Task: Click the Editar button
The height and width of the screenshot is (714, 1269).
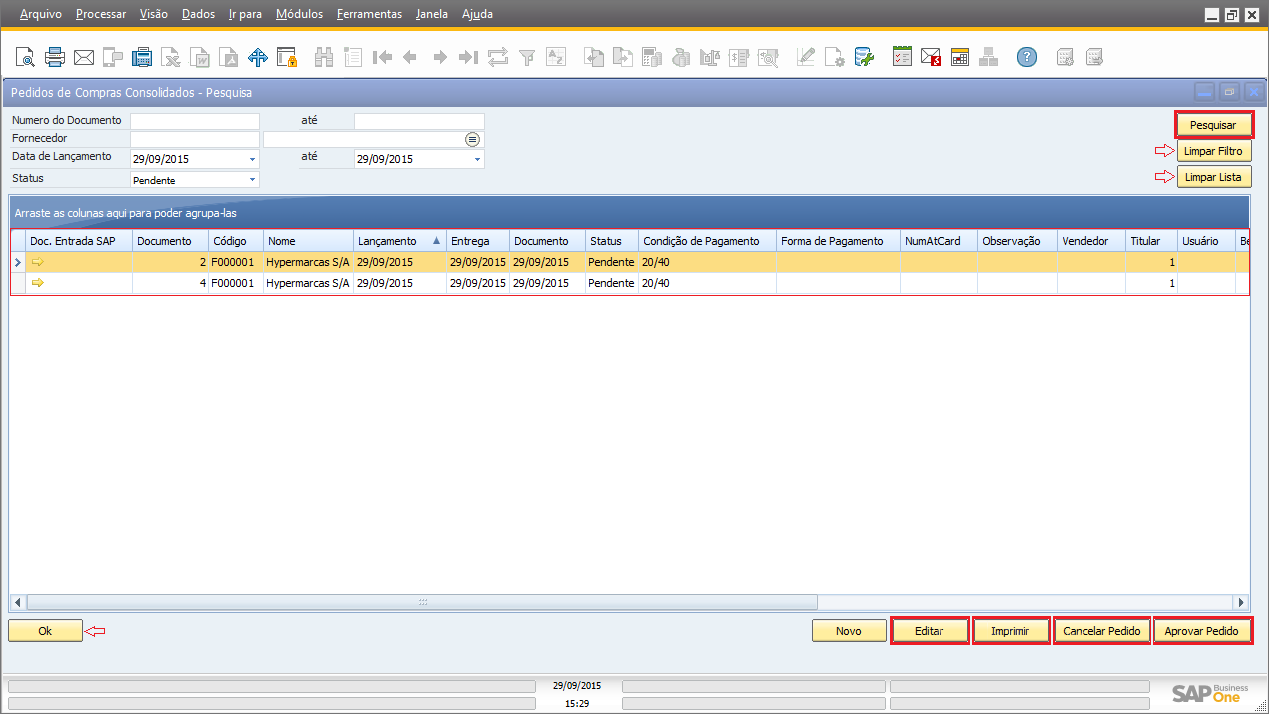Action: (x=929, y=631)
